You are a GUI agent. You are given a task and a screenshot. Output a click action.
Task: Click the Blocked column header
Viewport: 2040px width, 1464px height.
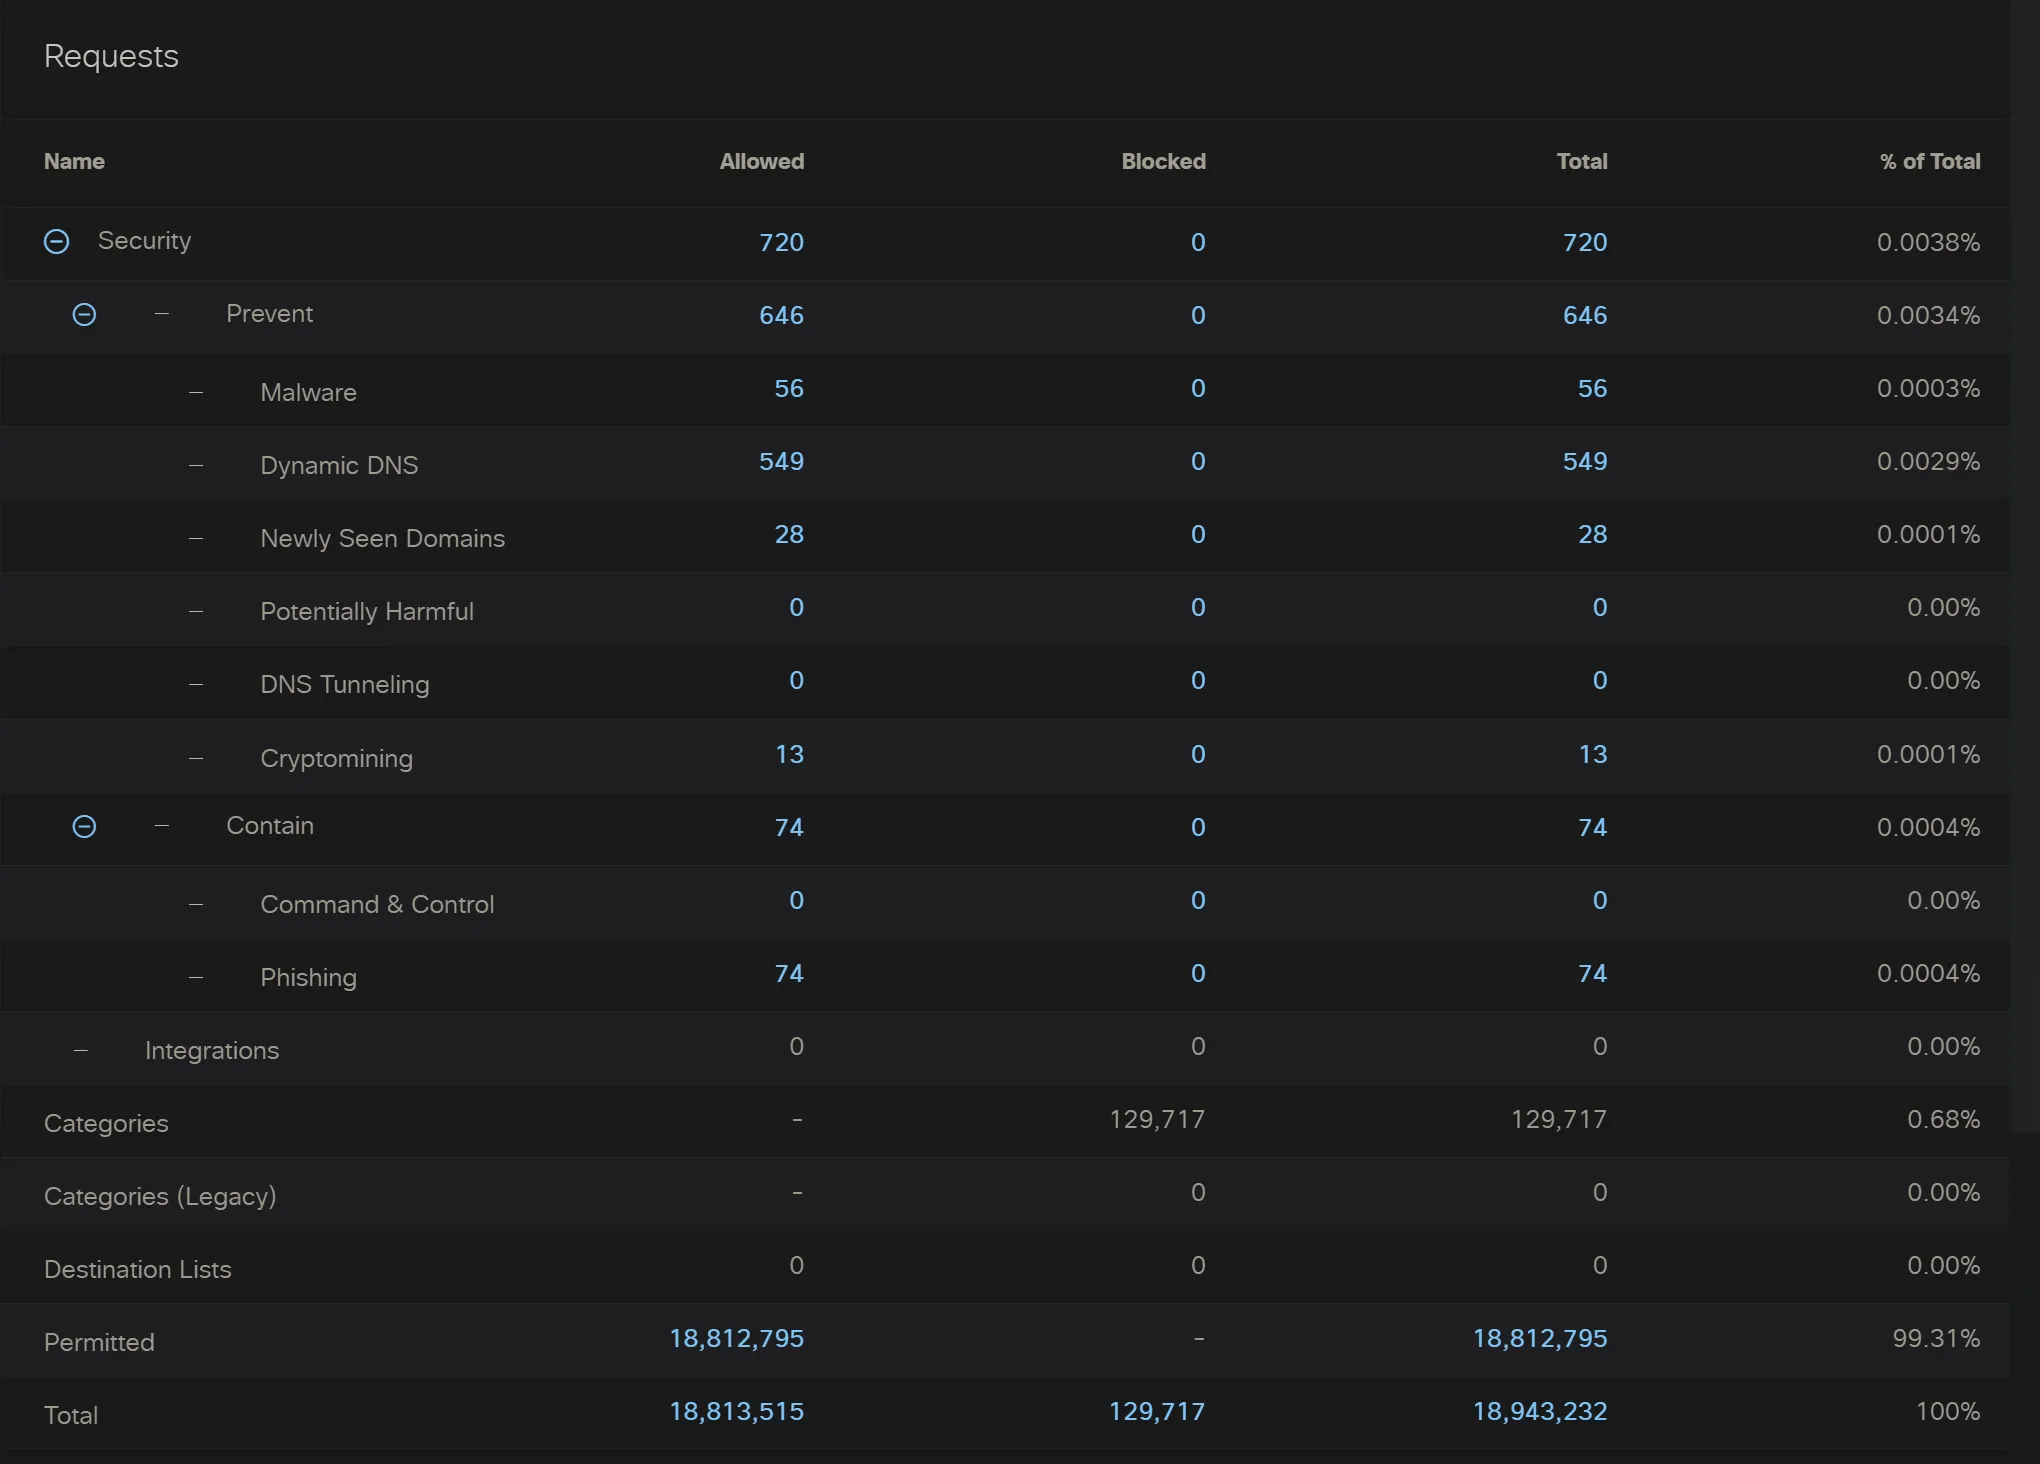coord(1163,161)
